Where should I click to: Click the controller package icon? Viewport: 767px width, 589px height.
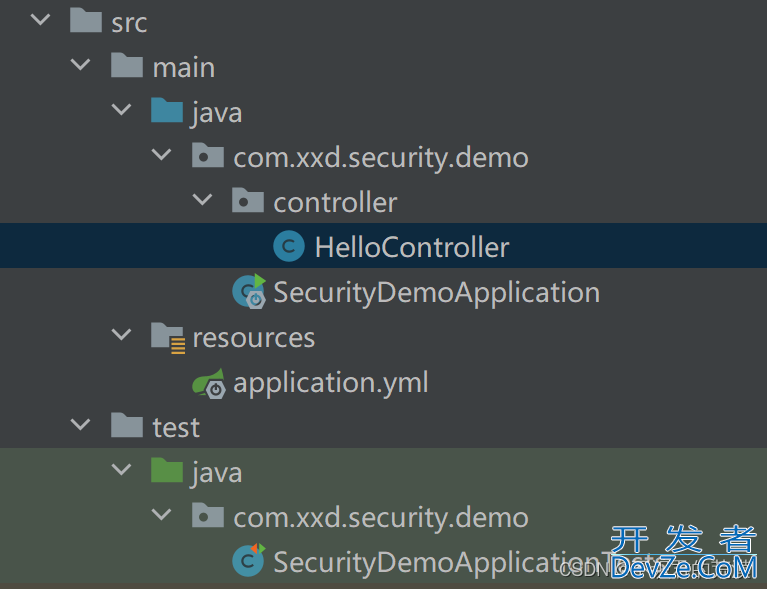tap(248, 200)
